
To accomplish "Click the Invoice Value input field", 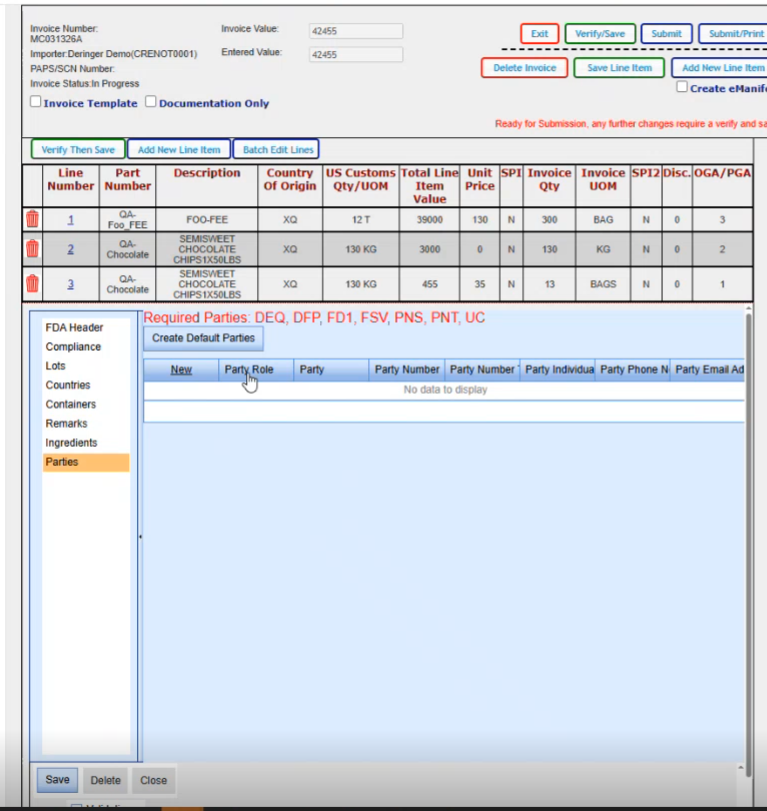I will point(355,31).
